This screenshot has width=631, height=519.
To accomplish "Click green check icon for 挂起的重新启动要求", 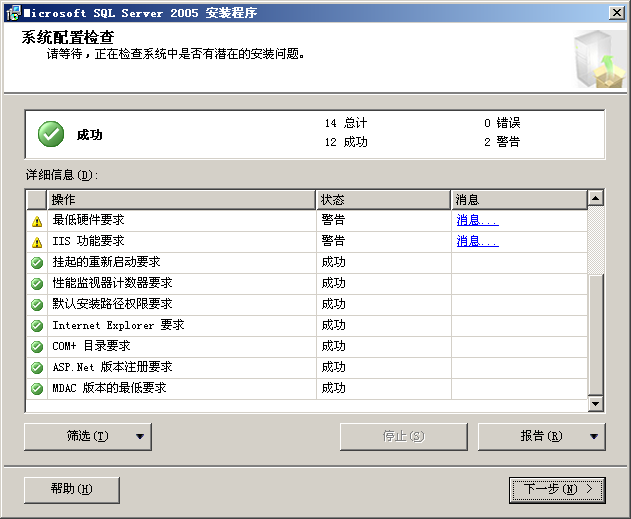I will point(37,263).
